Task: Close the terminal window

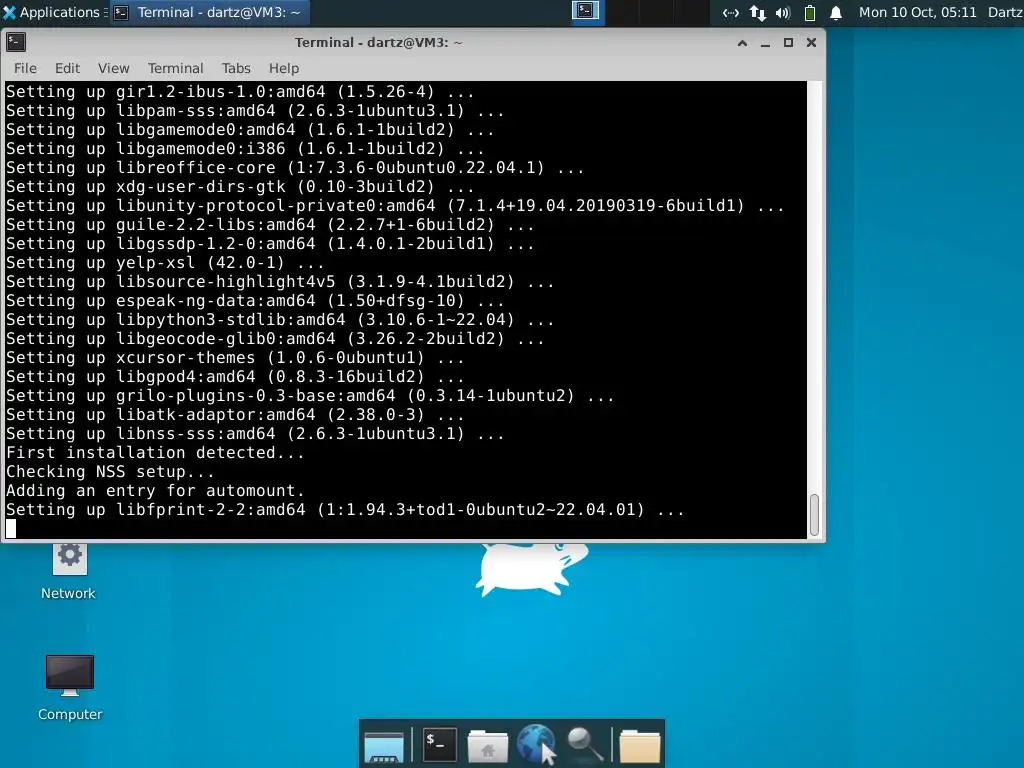Action: point(811,43)
